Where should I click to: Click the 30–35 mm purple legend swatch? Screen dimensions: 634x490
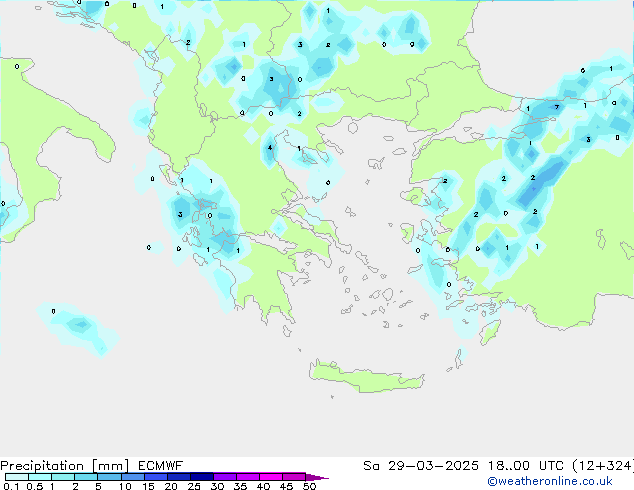click(225, 477)
